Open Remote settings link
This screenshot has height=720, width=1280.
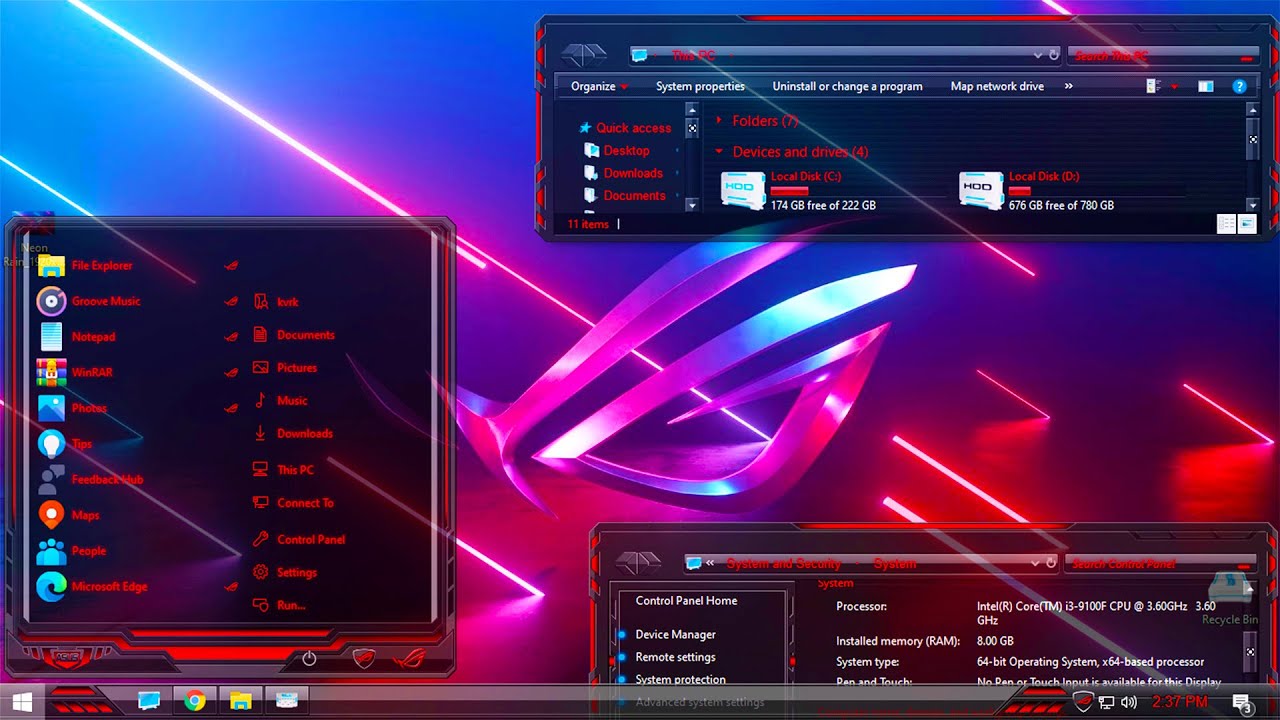[675, 657]
